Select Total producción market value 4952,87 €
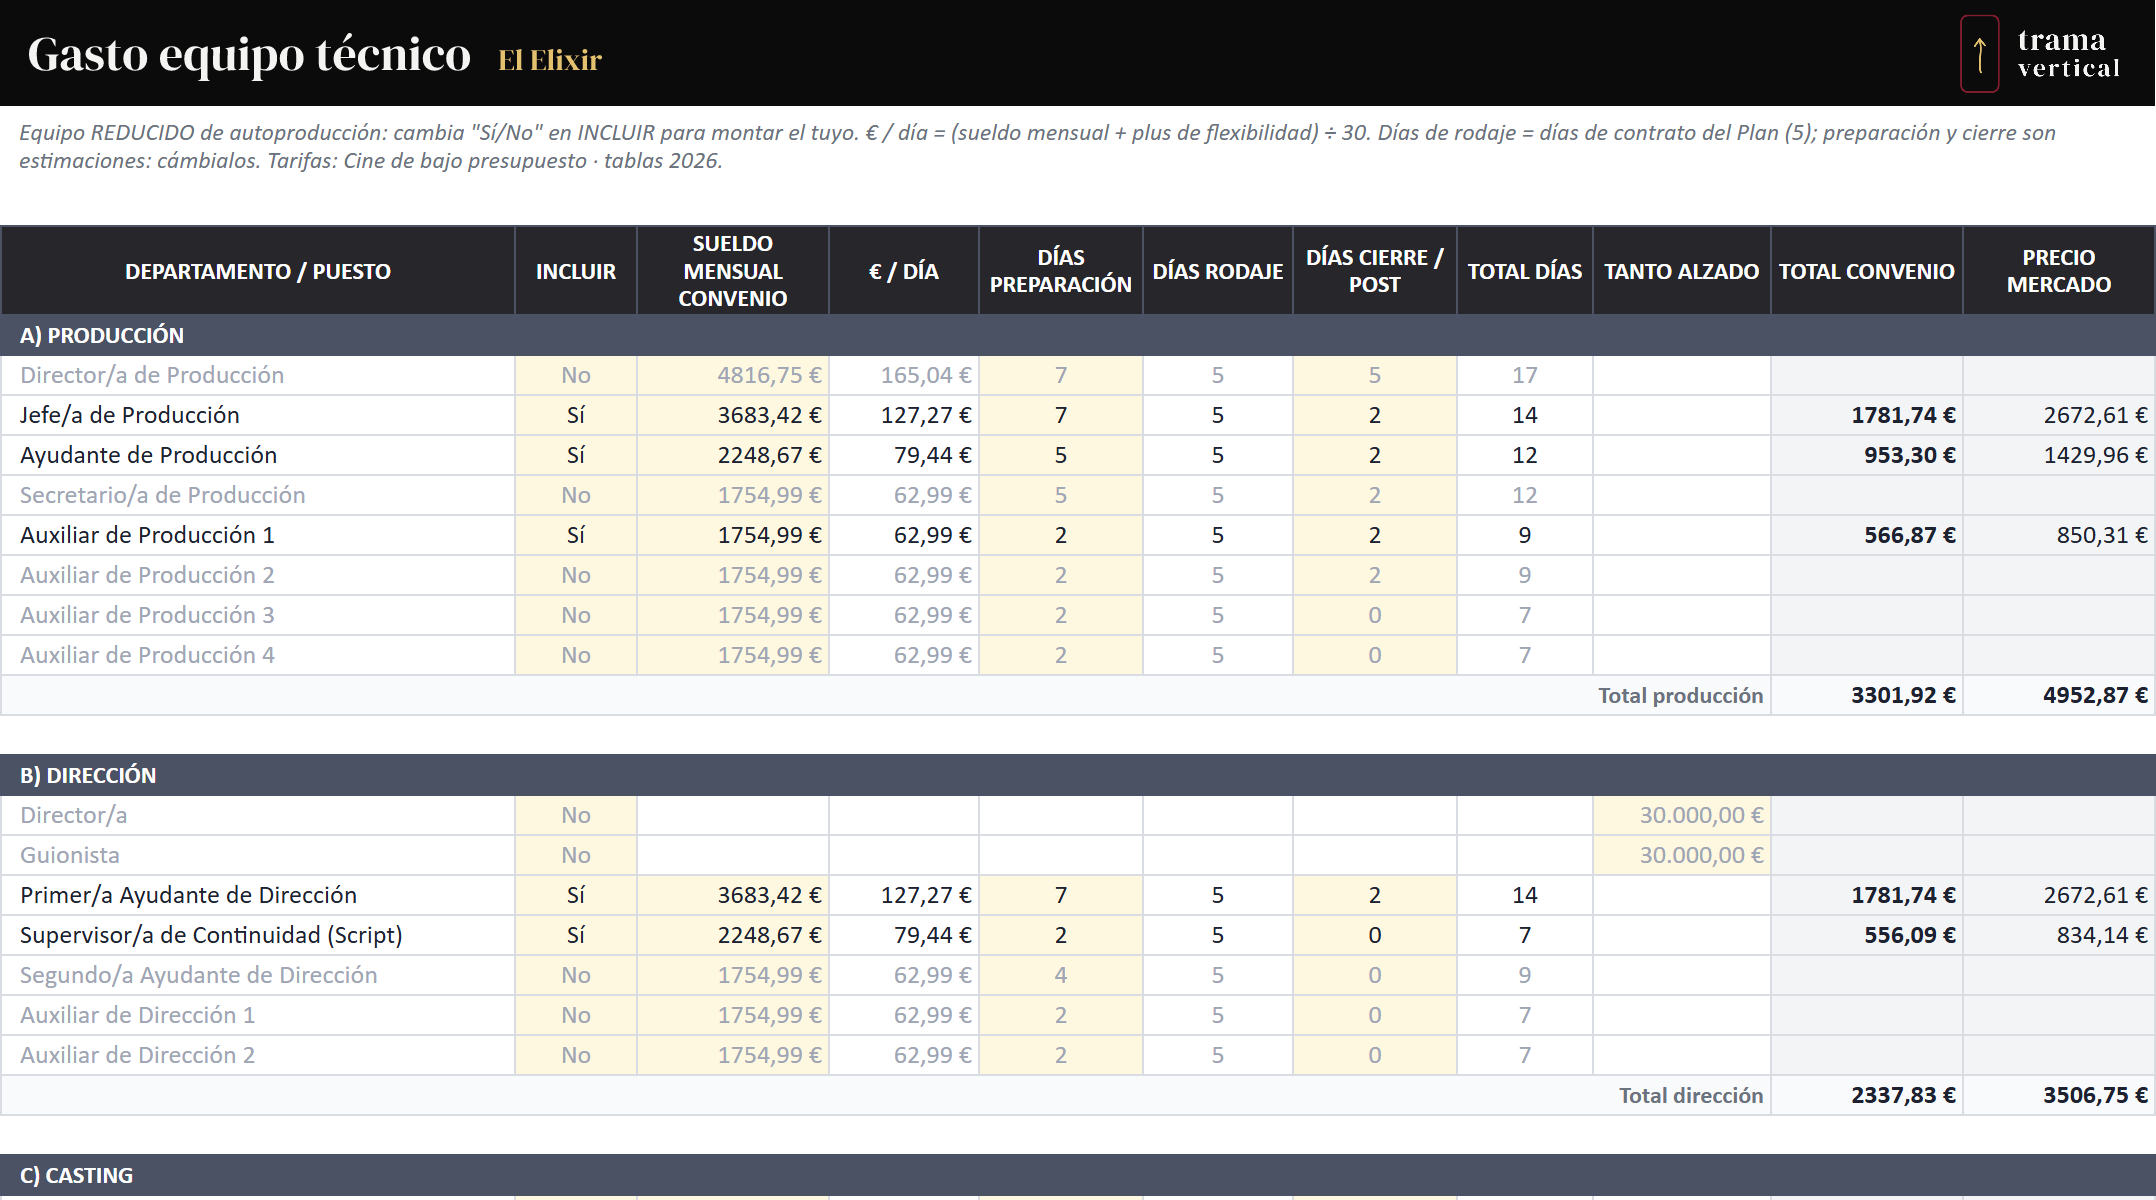 (2059, 695)
